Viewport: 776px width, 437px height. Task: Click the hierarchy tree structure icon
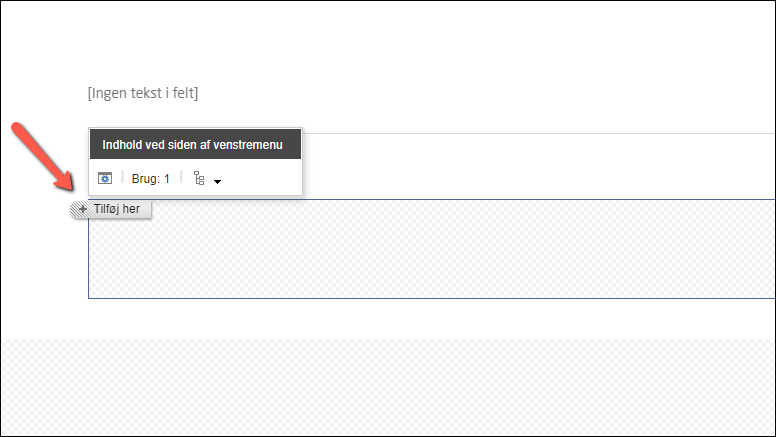point(199,178)
